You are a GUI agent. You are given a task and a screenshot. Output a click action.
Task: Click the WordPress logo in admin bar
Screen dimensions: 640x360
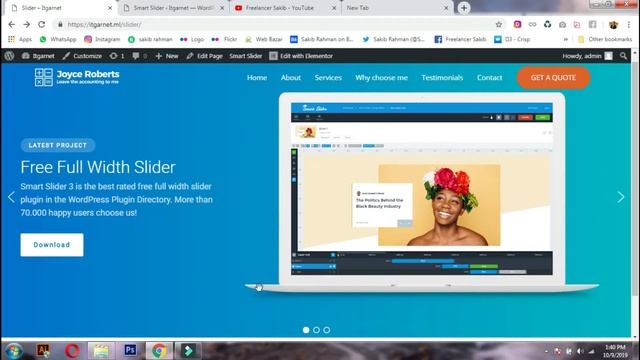[x=9, y=56]
